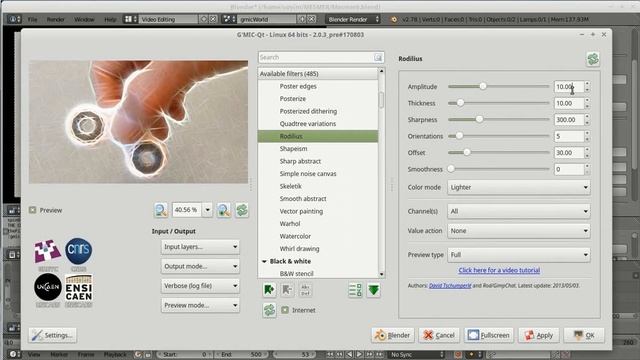Open the Input layers dropdown

[x=200, y=247]
